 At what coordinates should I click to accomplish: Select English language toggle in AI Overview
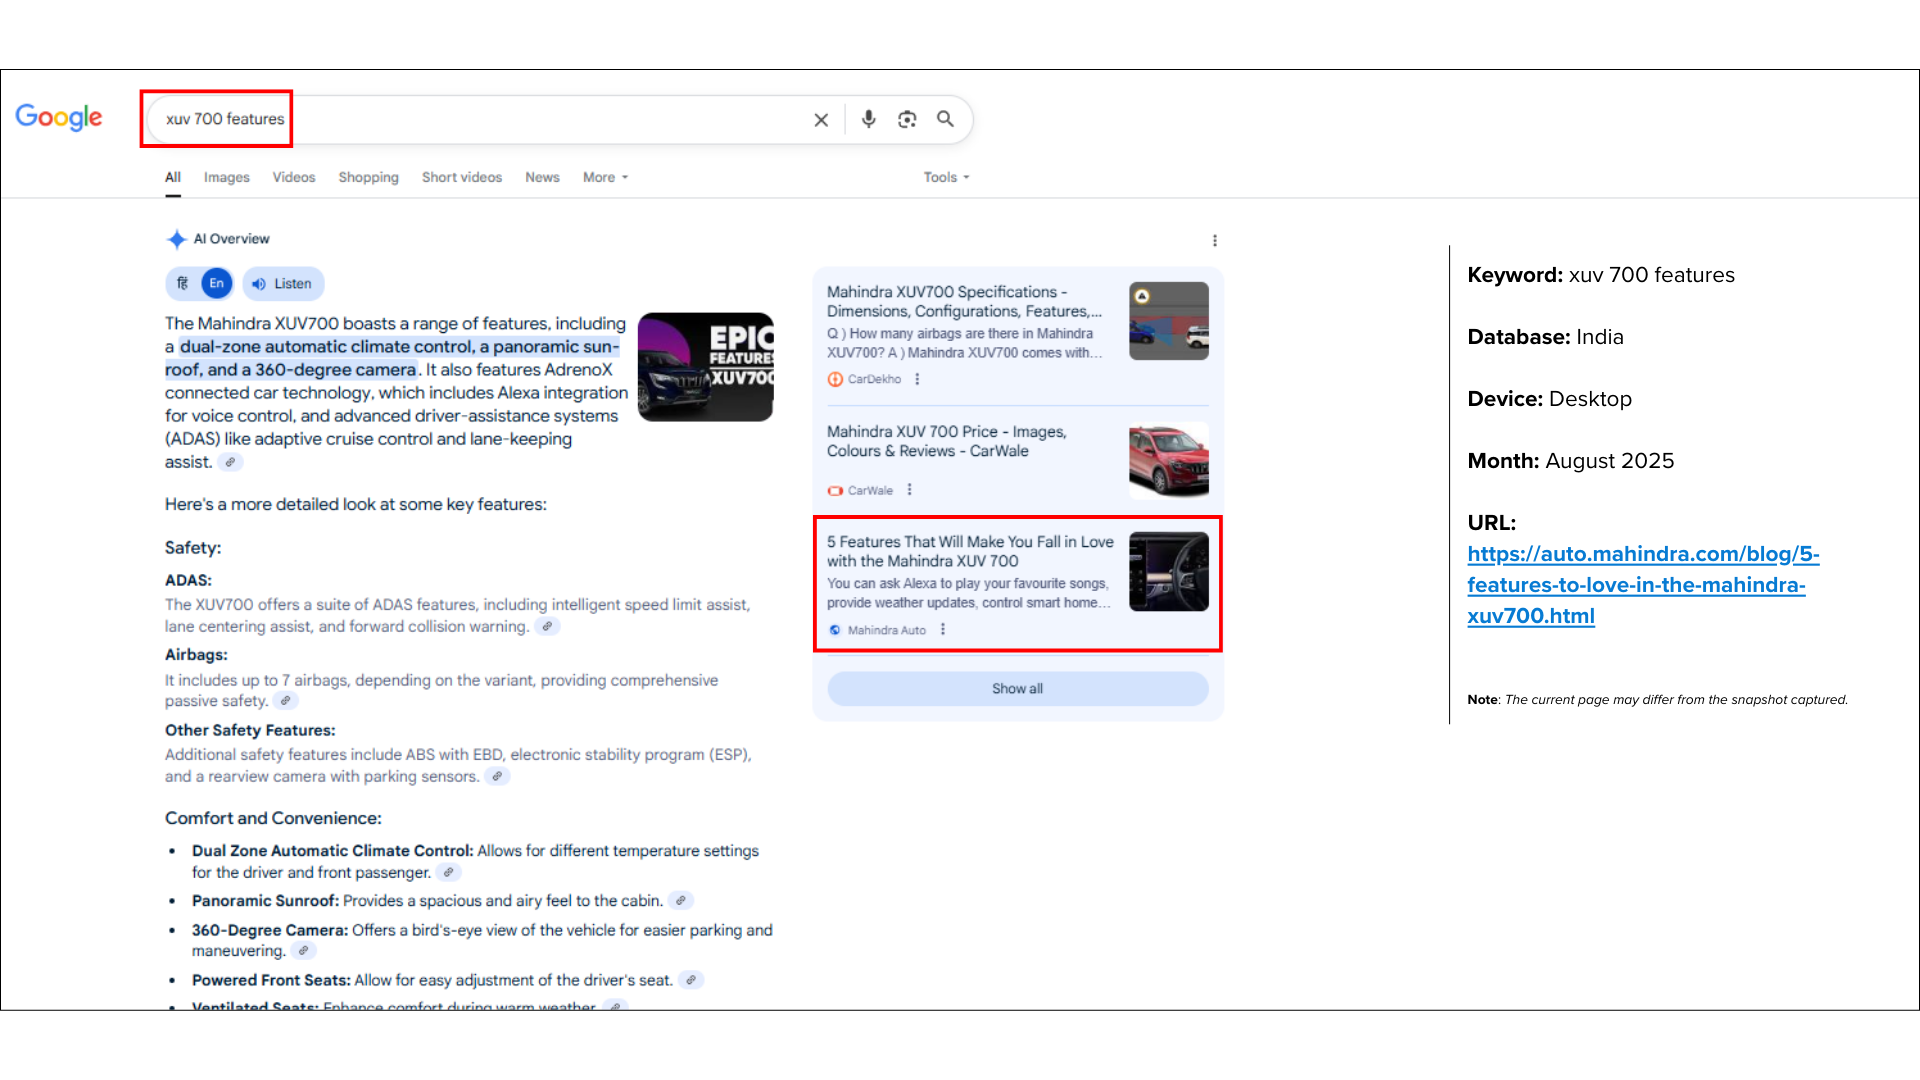pos(216,284)
